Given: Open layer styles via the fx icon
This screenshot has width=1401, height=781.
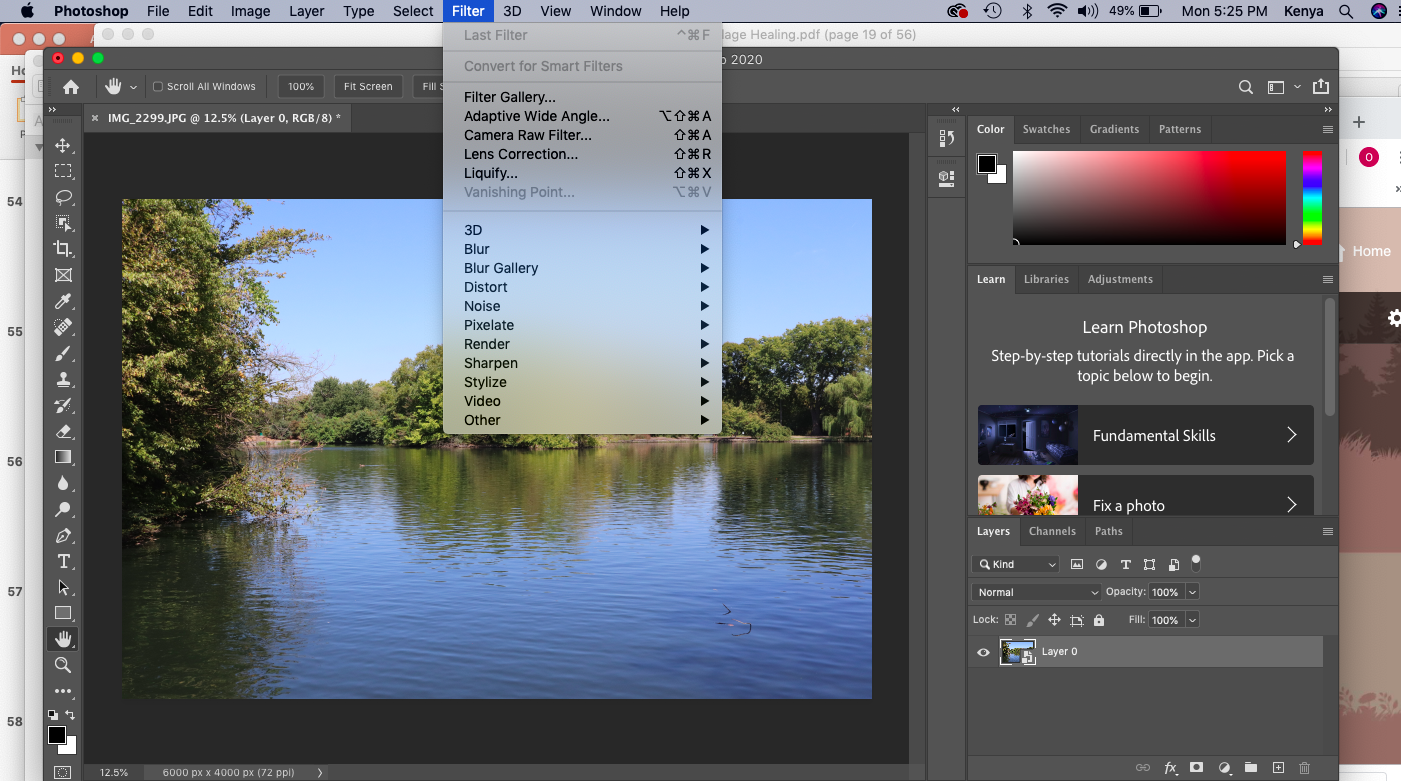Looking at the screenshot, I should tap(1170, 768).
